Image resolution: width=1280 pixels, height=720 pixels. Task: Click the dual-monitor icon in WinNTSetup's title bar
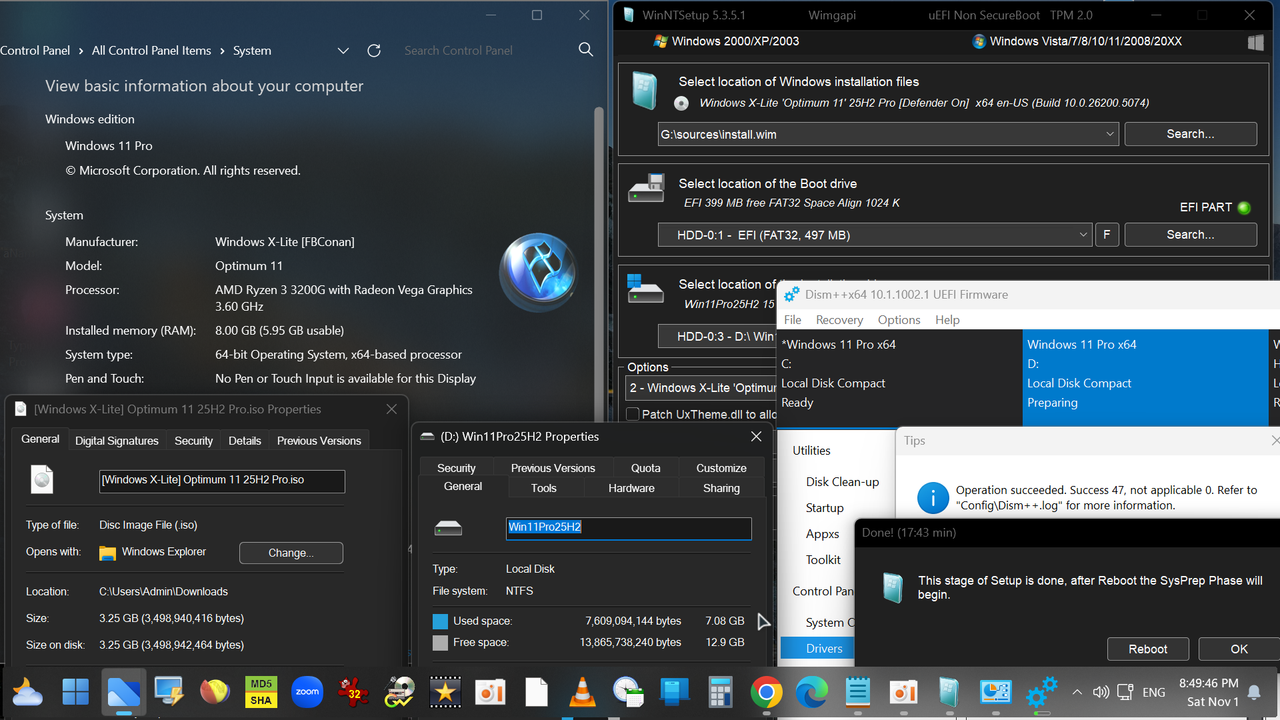(x=1255, y=42)
